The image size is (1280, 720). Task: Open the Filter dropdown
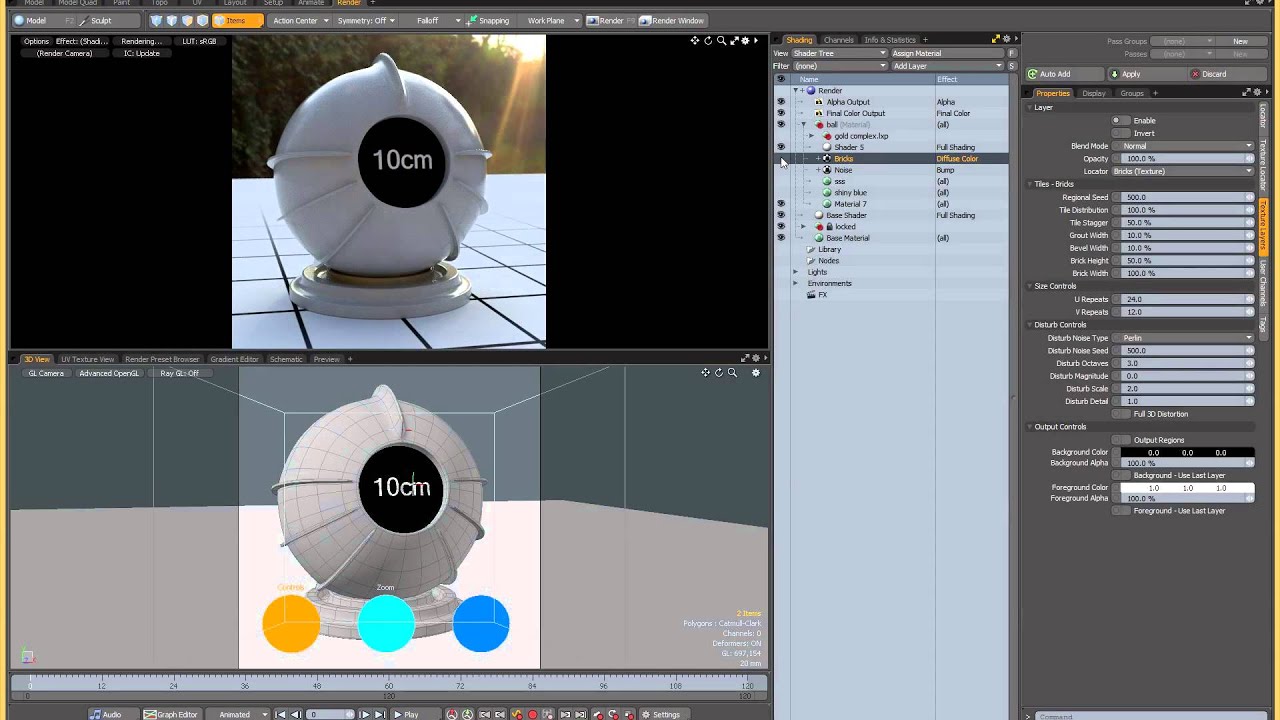tap(839, 66)
